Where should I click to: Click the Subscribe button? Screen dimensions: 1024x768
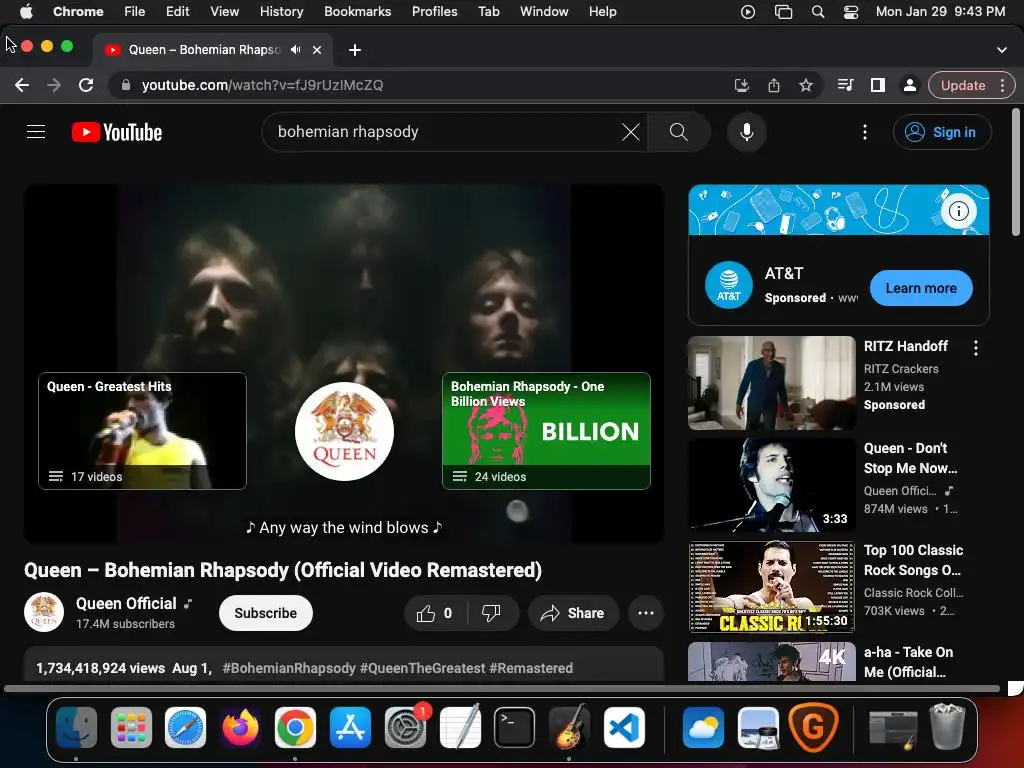coord(266,613)
